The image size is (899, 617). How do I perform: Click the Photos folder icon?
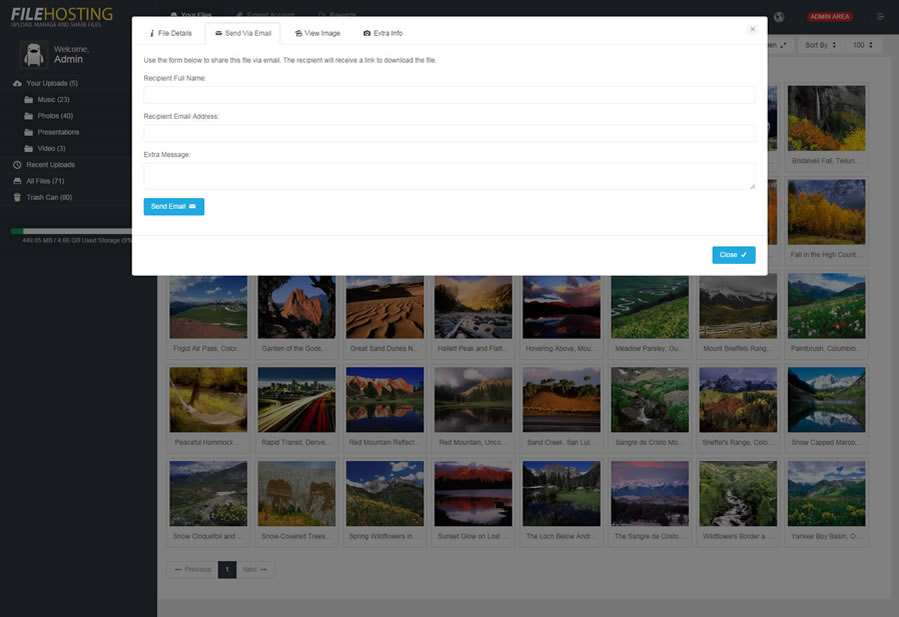[x=29, y=116]
